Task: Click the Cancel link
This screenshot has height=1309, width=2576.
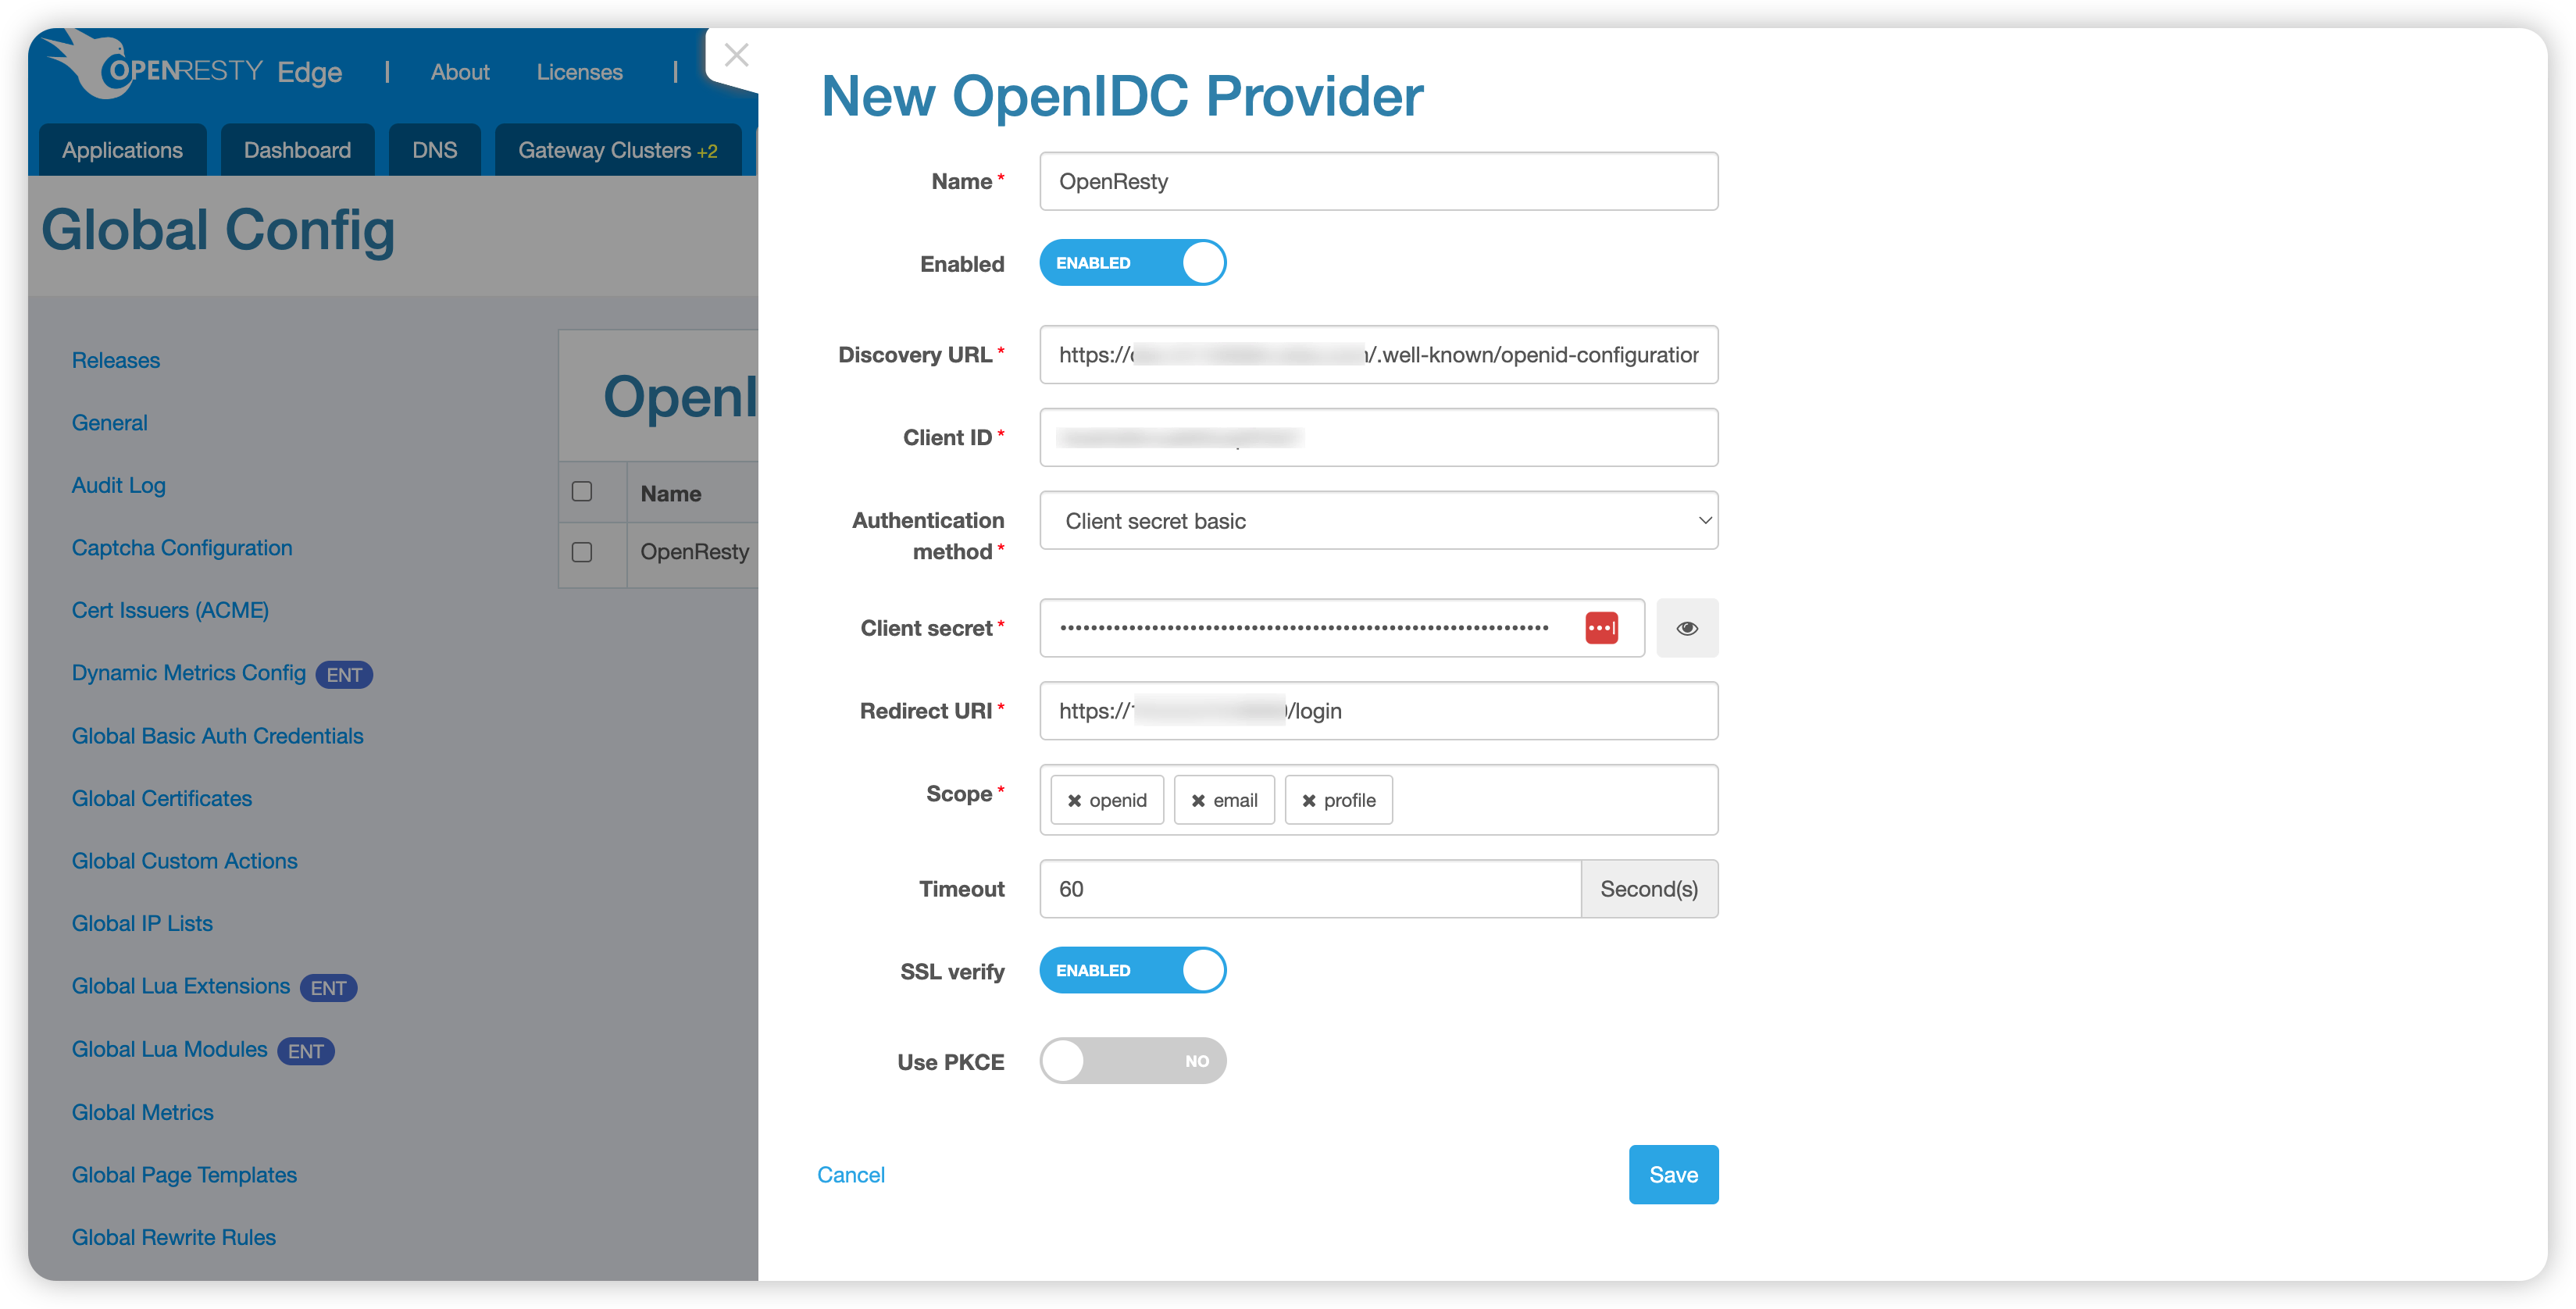Action: [x=850, y=1175]
